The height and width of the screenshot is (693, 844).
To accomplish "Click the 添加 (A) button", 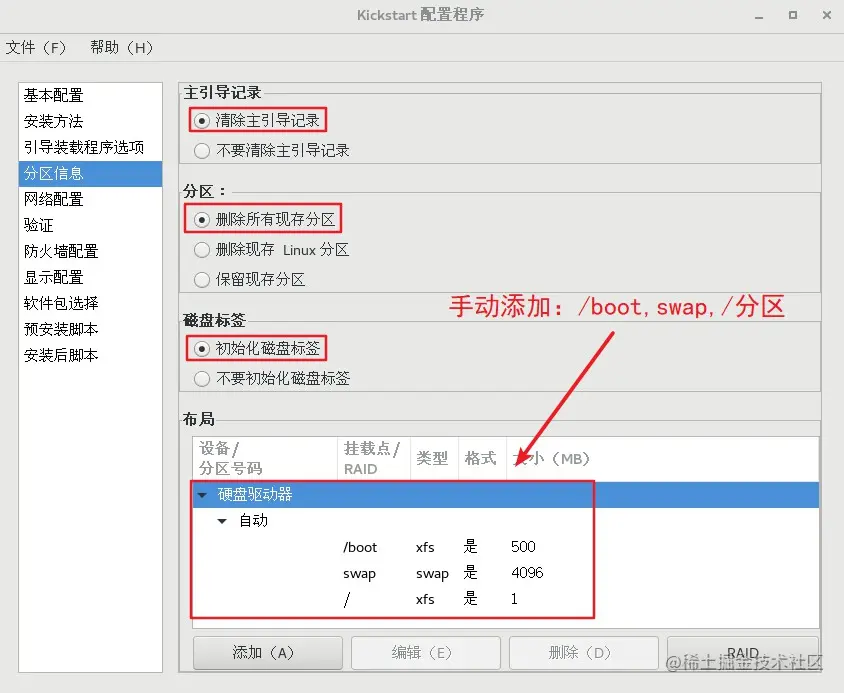I will [268, 653].
